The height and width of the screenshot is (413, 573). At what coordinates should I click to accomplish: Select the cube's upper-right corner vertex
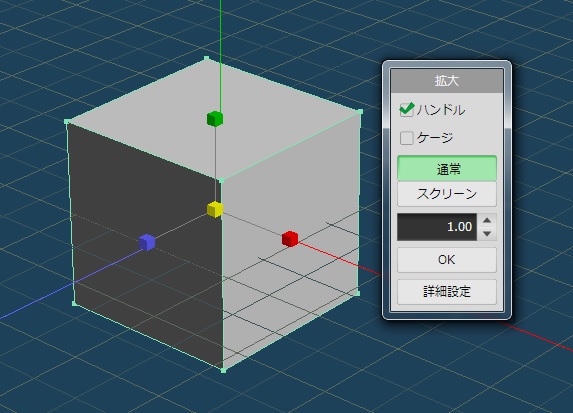[361, 111]
